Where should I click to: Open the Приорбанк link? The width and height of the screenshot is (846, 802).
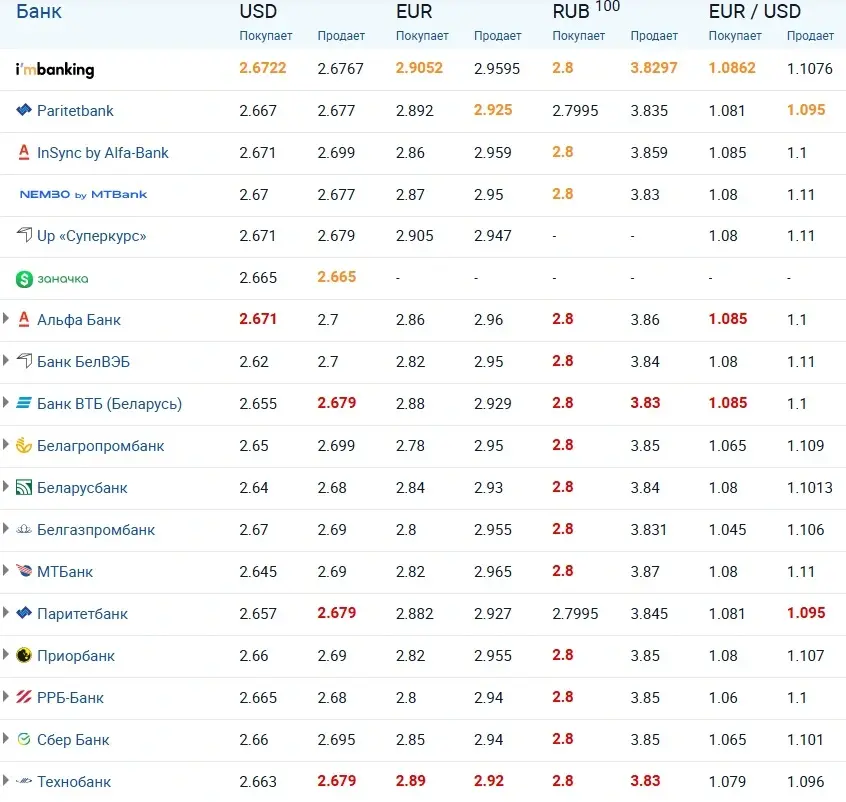[76, 656]
